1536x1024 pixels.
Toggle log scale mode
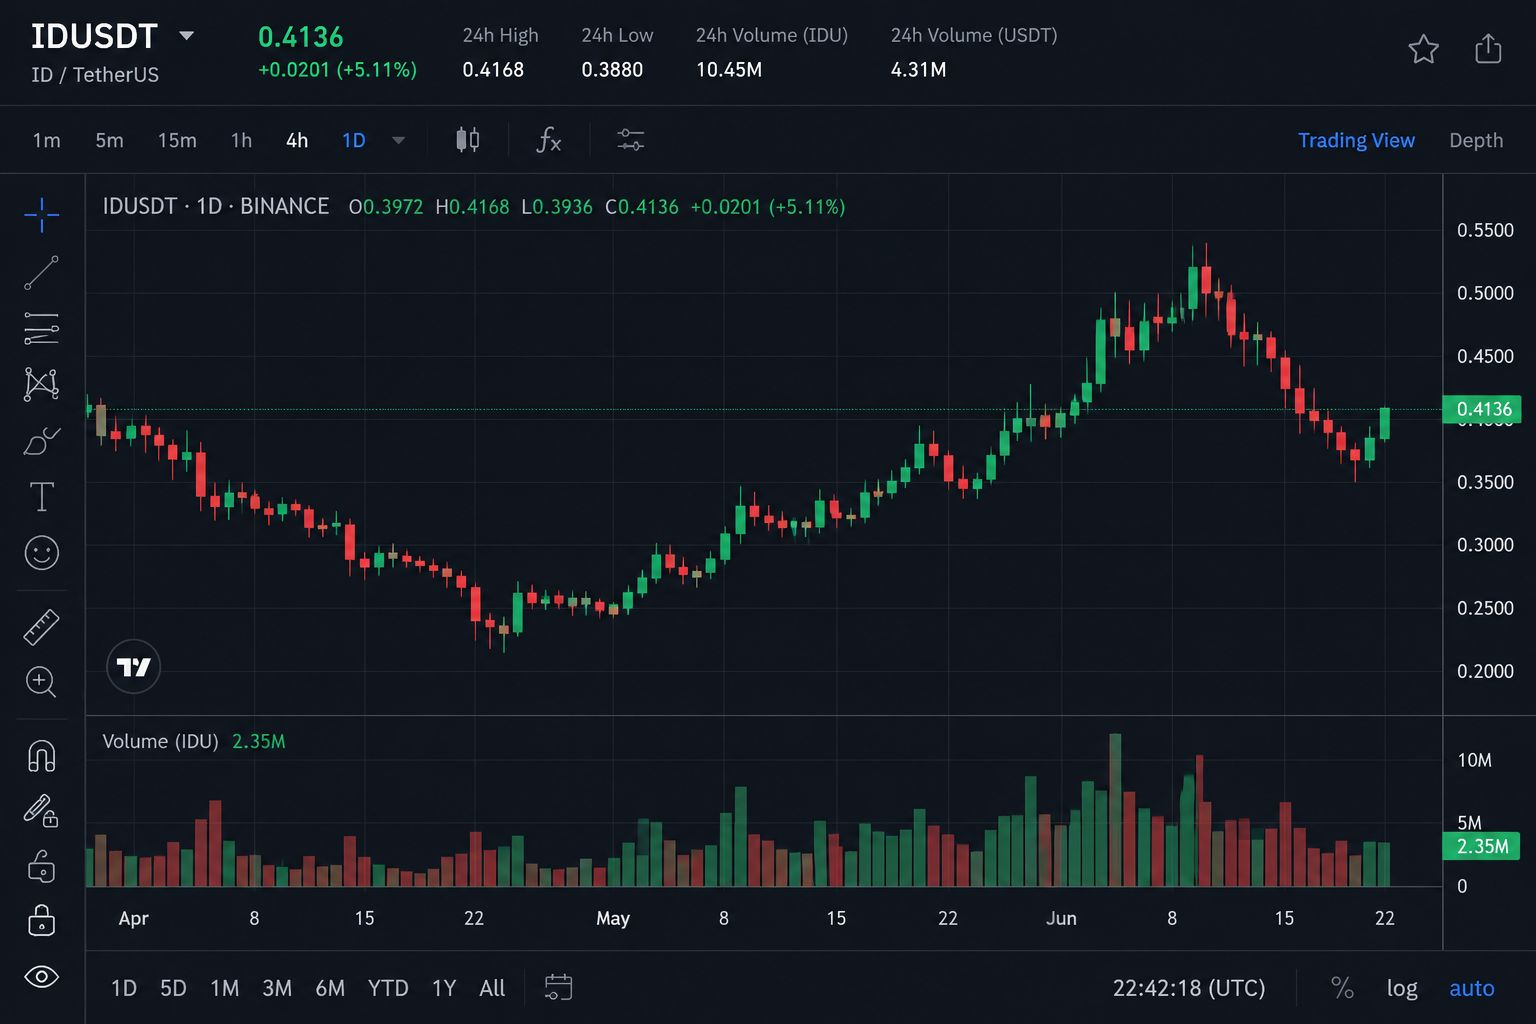1402,988
